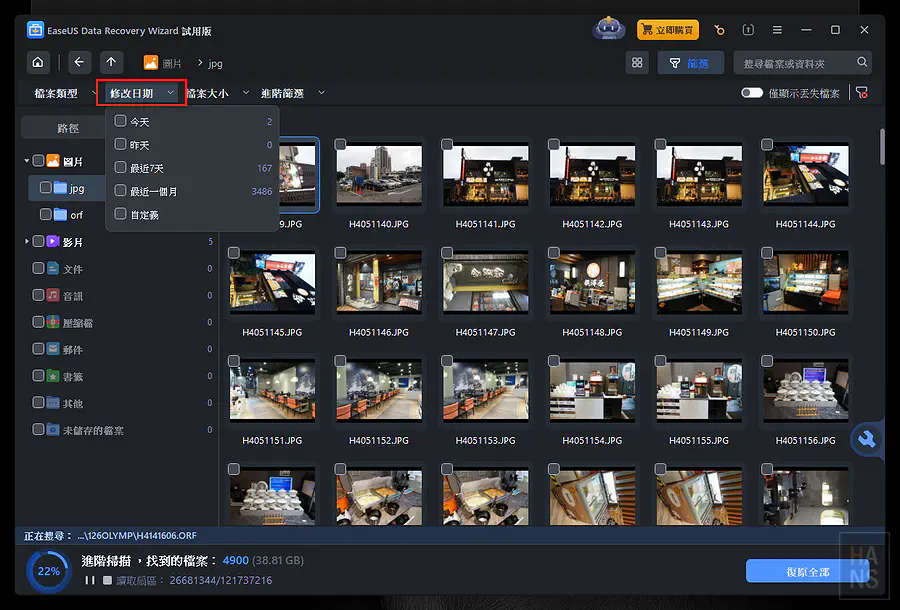Screen dimensions: 900x610
Task: Open the 檔案類型 filter dropdown
Action: [62, 93]
